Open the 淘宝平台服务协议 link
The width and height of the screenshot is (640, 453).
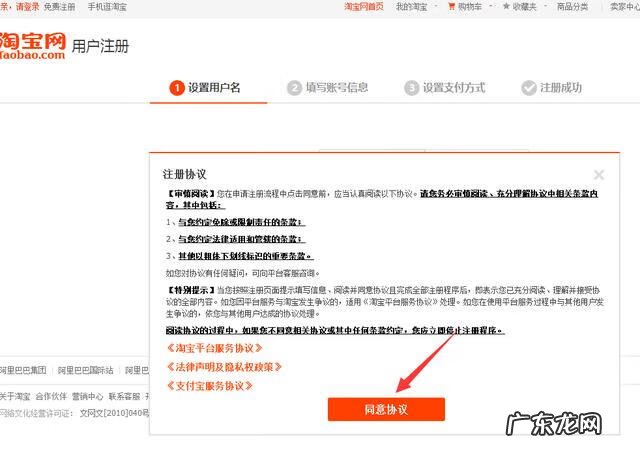(x=214, y=348)
